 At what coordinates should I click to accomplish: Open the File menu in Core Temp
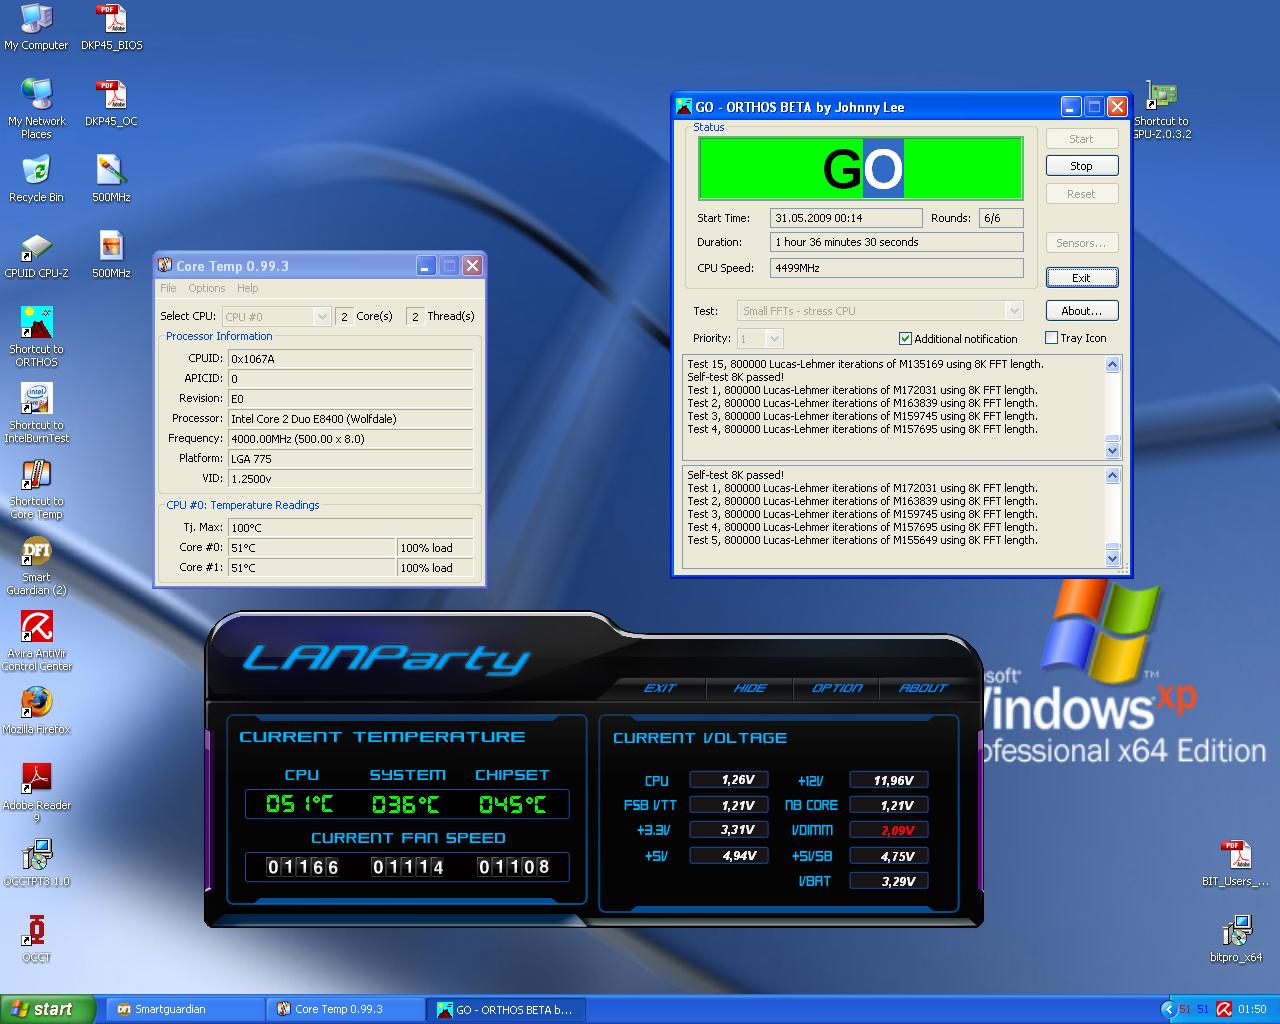[x=168, y=288]
